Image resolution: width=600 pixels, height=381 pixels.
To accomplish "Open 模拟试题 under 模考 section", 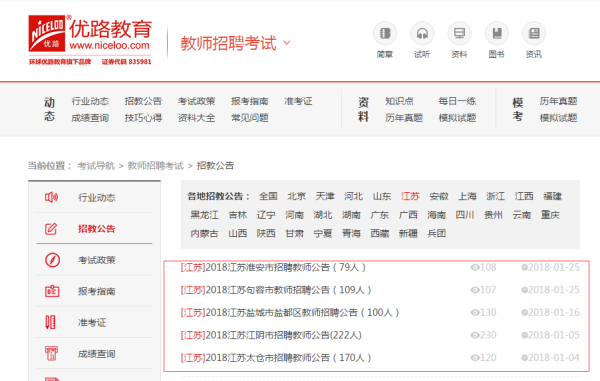I will click(x=558, y=118).
